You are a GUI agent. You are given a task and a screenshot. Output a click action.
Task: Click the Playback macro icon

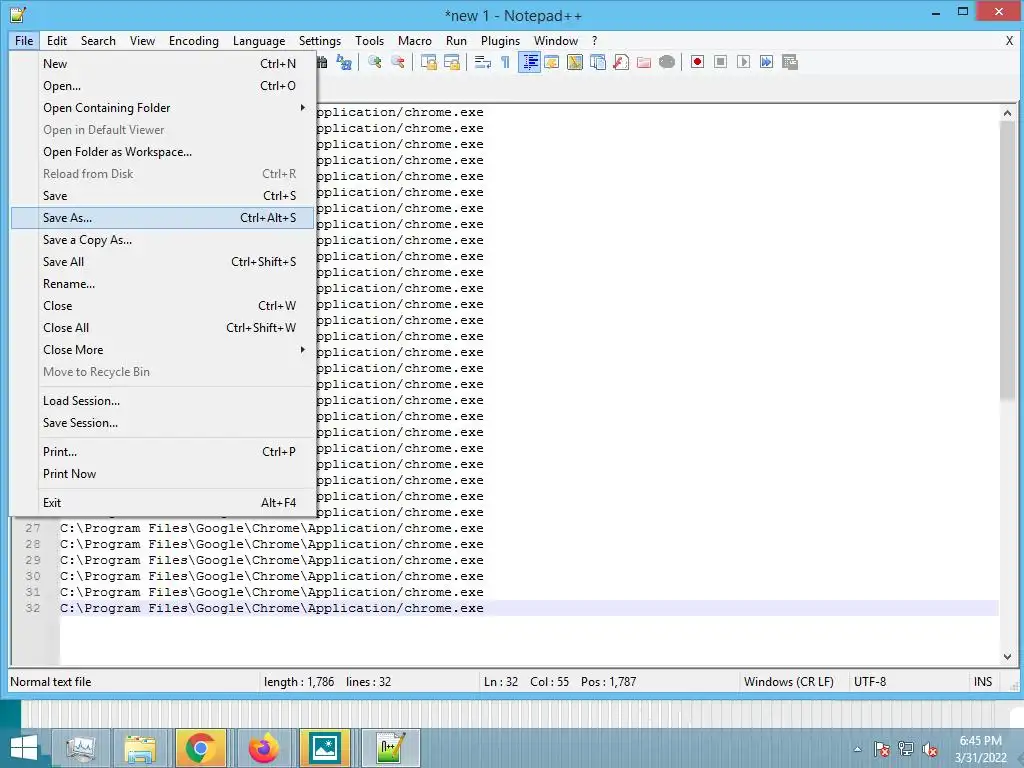point(743,62)
